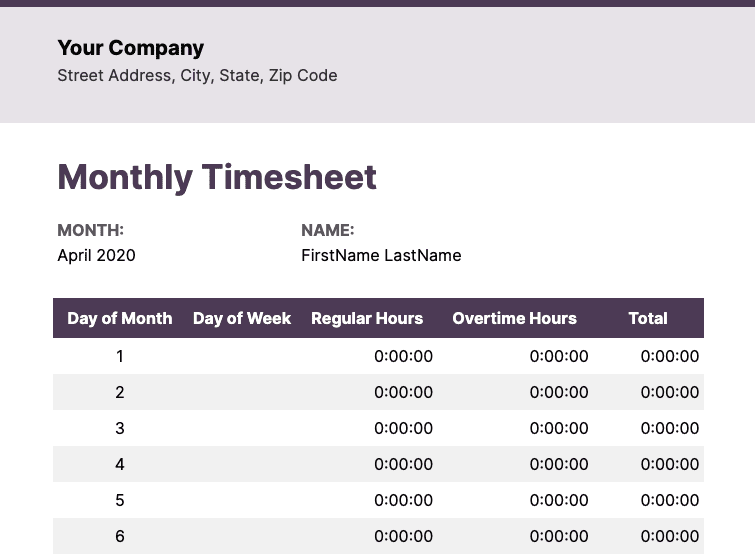The image size is (755, 555).
Task: Click the MONTH label
Action: click(90, 230)
